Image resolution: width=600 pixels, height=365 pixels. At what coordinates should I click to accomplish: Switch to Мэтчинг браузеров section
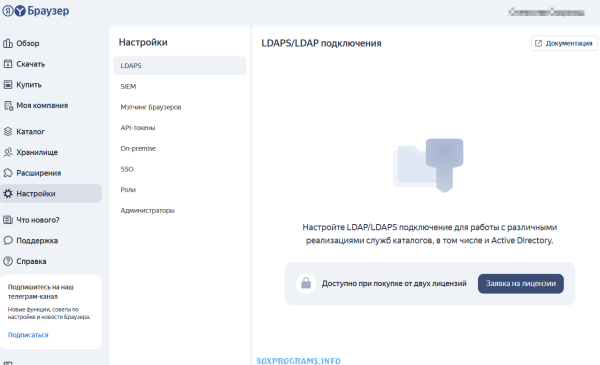click(x=179, y=107)
